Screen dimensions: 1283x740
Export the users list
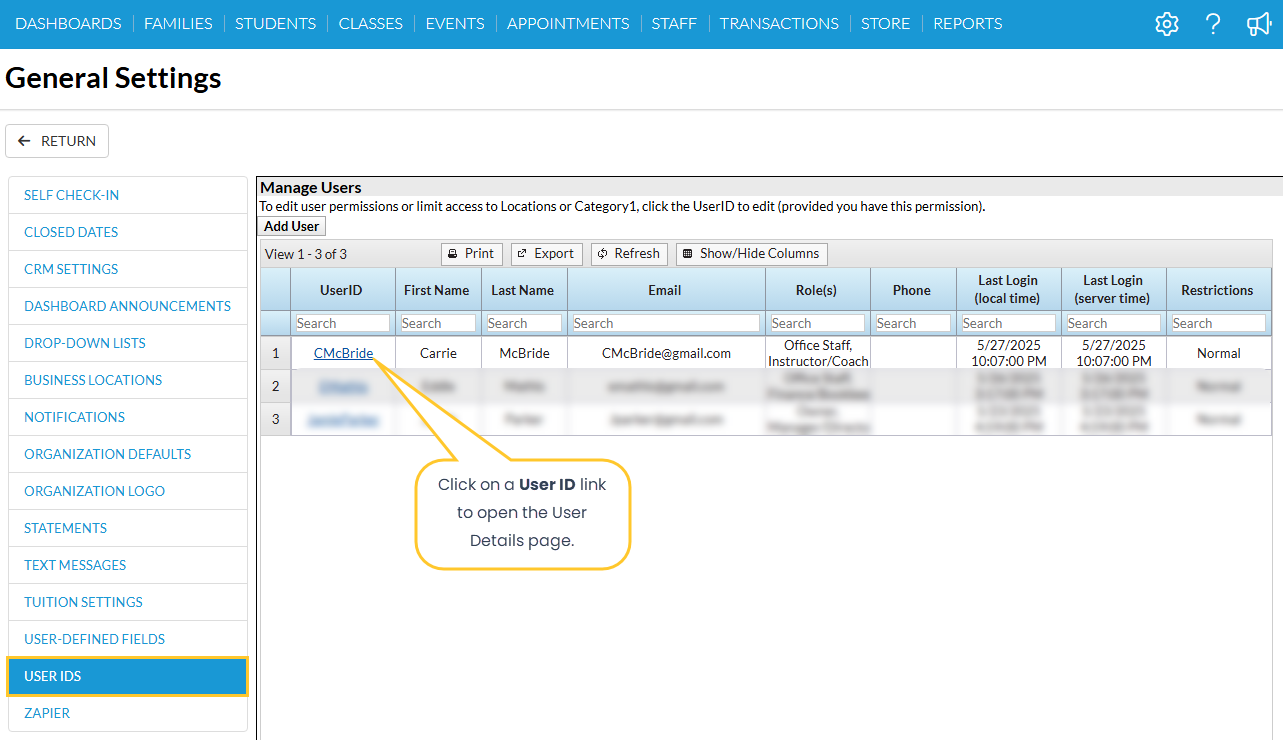click(546, 254)
